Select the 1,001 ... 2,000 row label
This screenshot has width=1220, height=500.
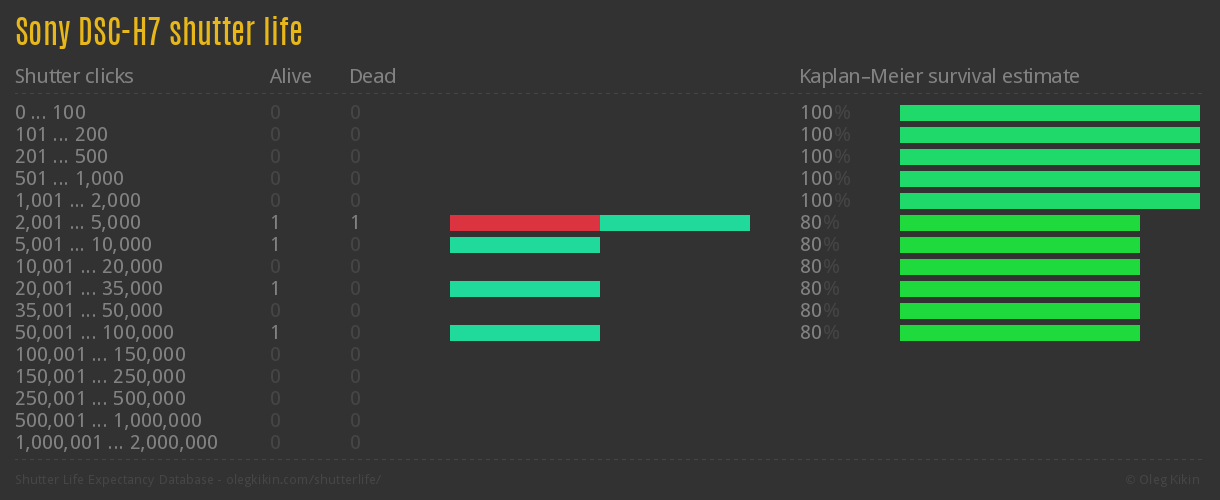(x=78, y=201)
